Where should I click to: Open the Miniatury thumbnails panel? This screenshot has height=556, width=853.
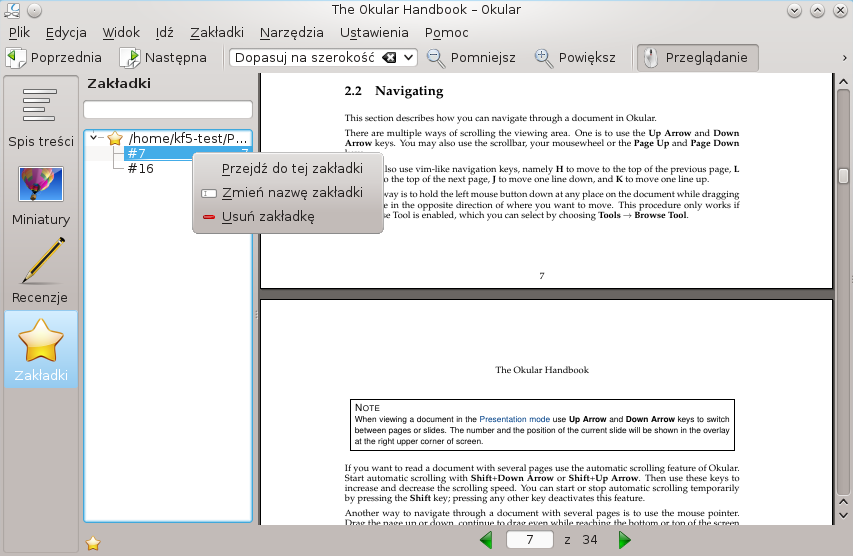pyautogui.click(x=41, y=195)
